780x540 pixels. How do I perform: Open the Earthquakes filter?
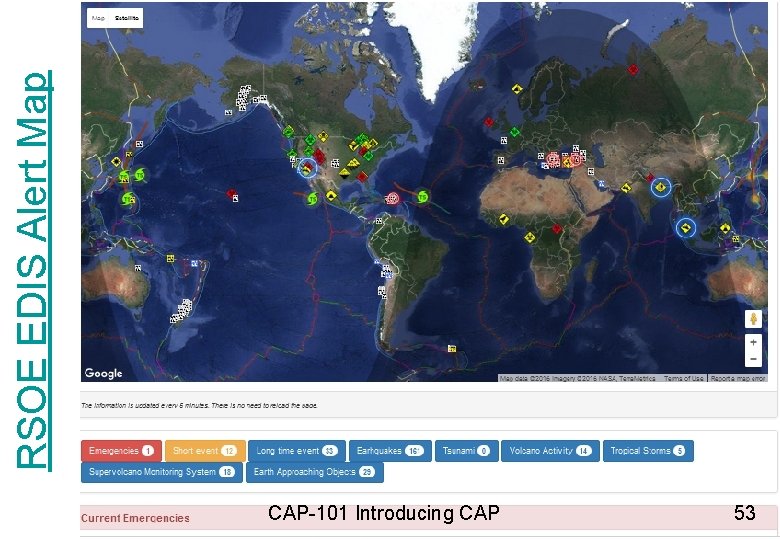point(390,451)
